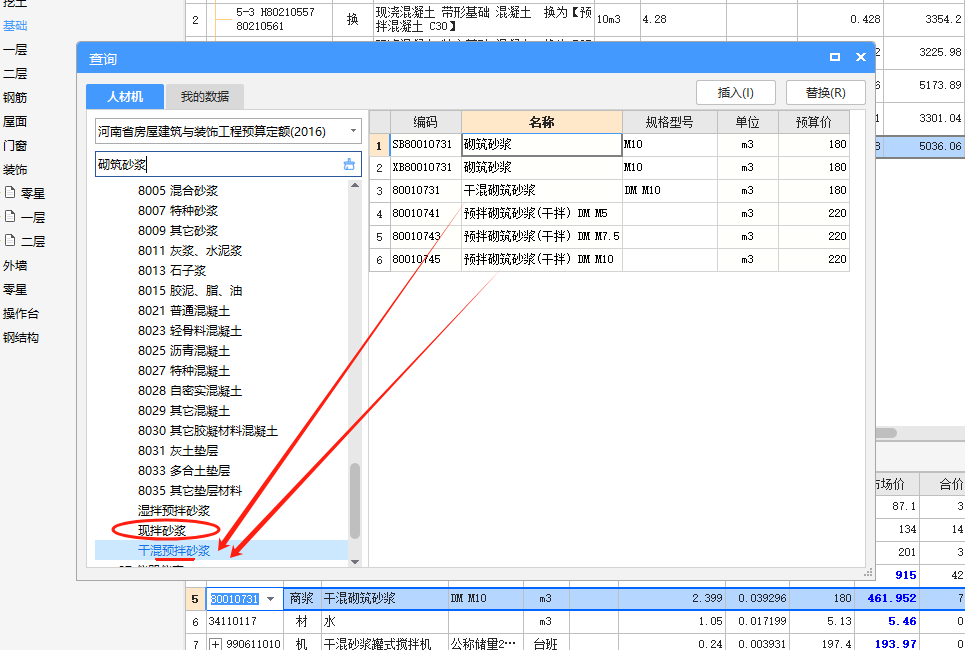The image size is (965, 650).
Task: Click the tree scrollbar up arrow
Action: 354,185
